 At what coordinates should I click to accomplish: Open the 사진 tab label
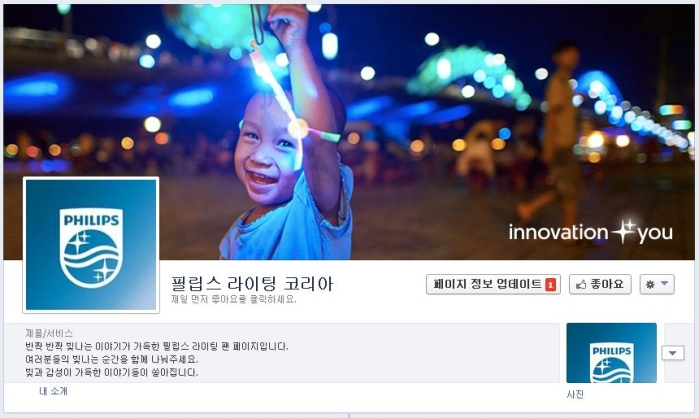click(575, 394)
